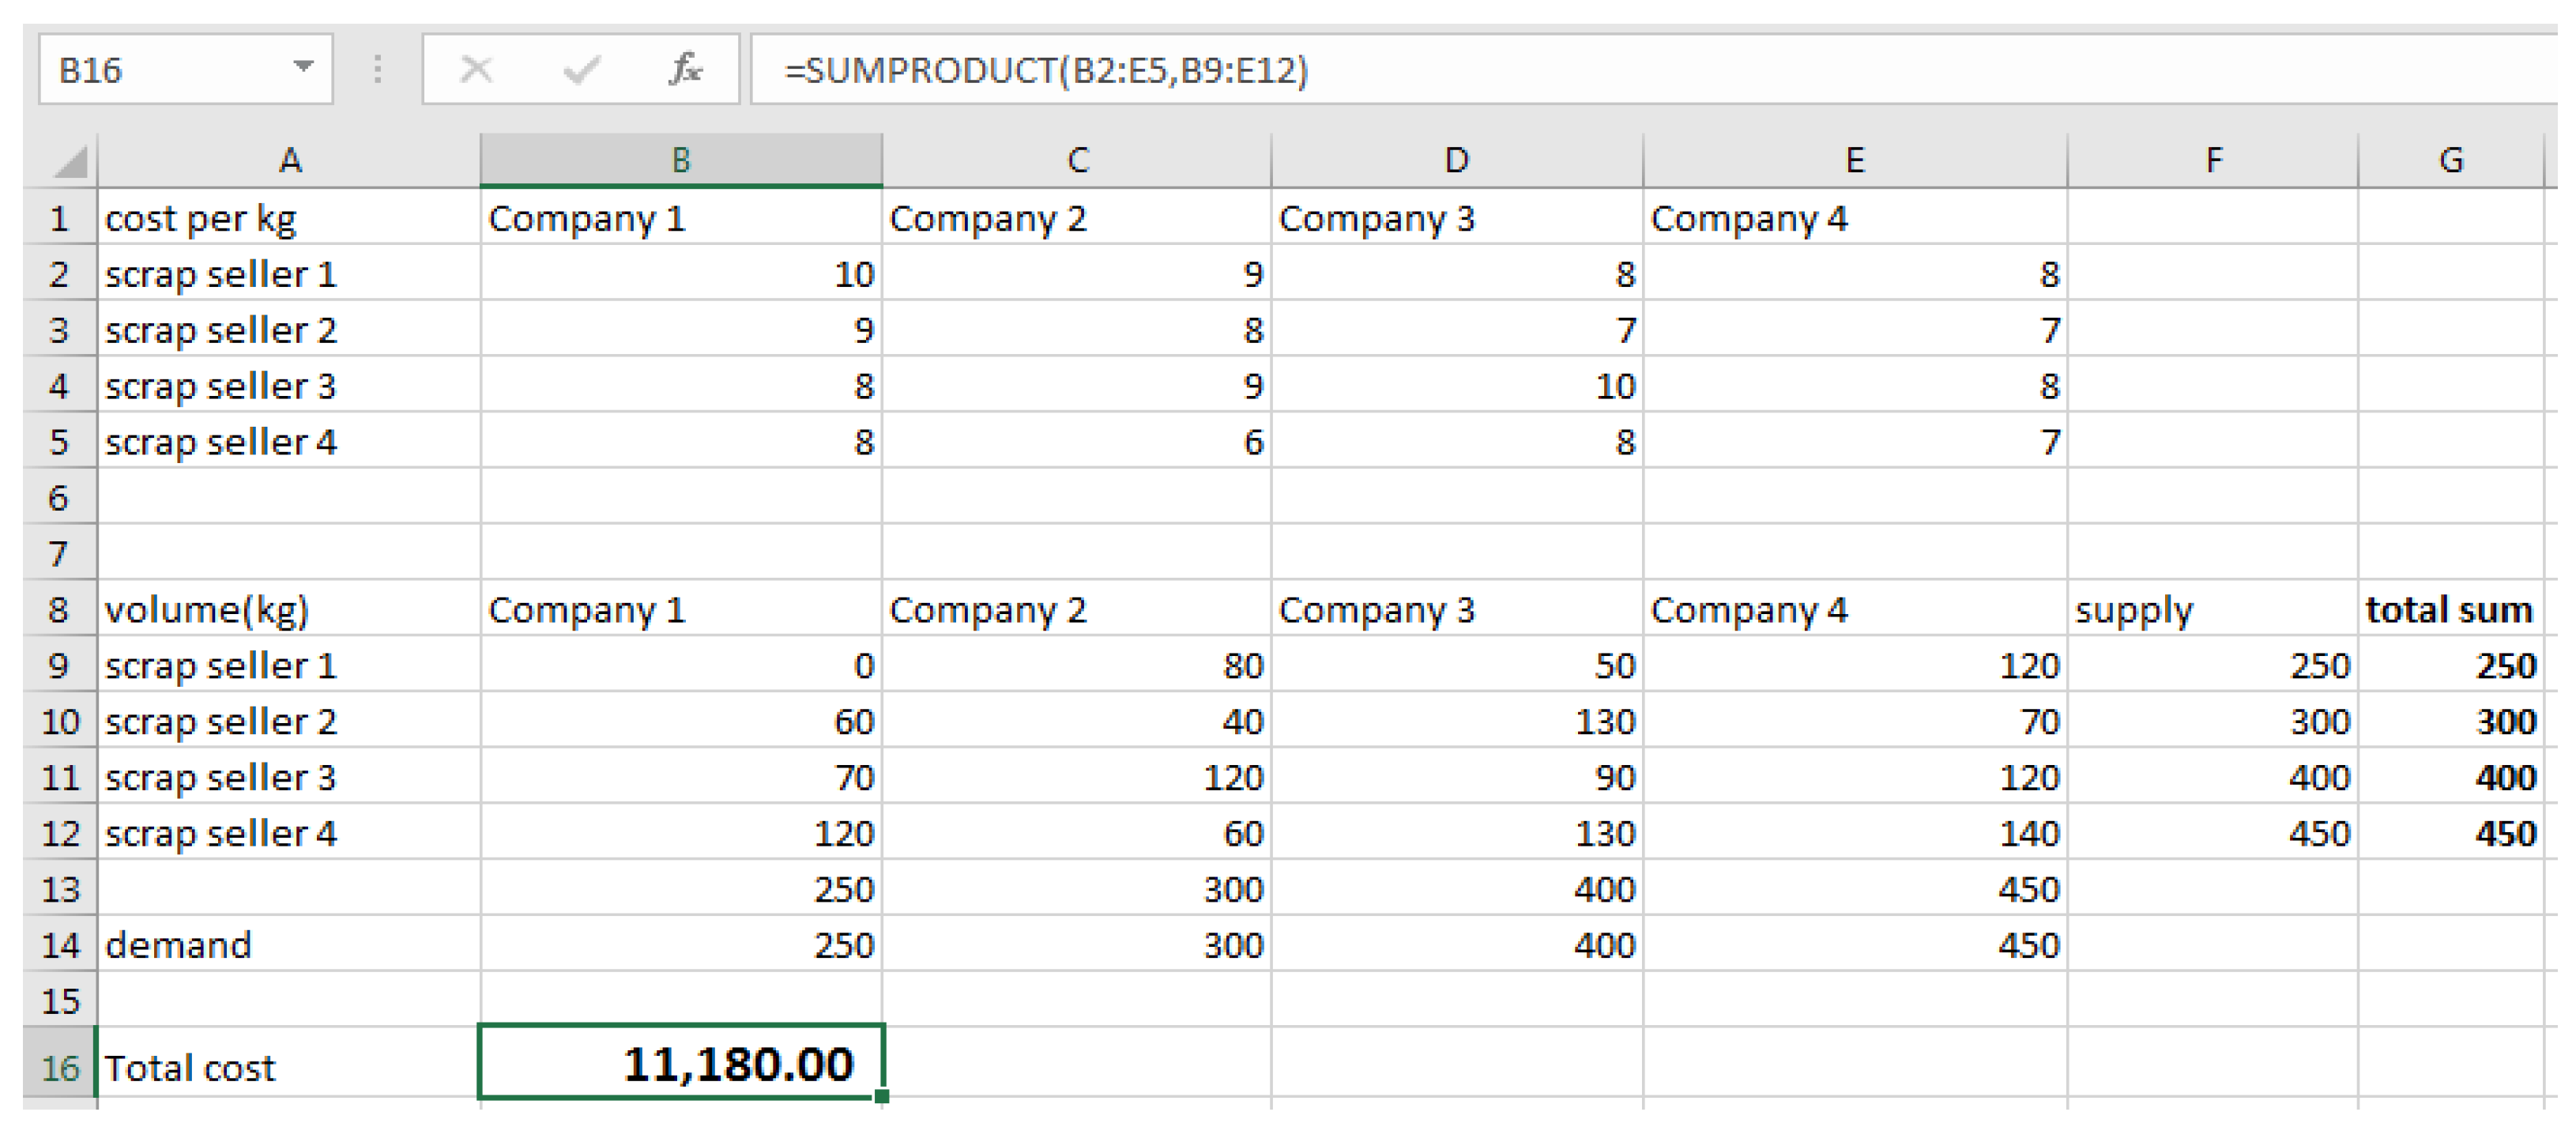2576x1142 pixels.
Task: Click the fill handle of selected cell B16
Action: [881, 1096]
